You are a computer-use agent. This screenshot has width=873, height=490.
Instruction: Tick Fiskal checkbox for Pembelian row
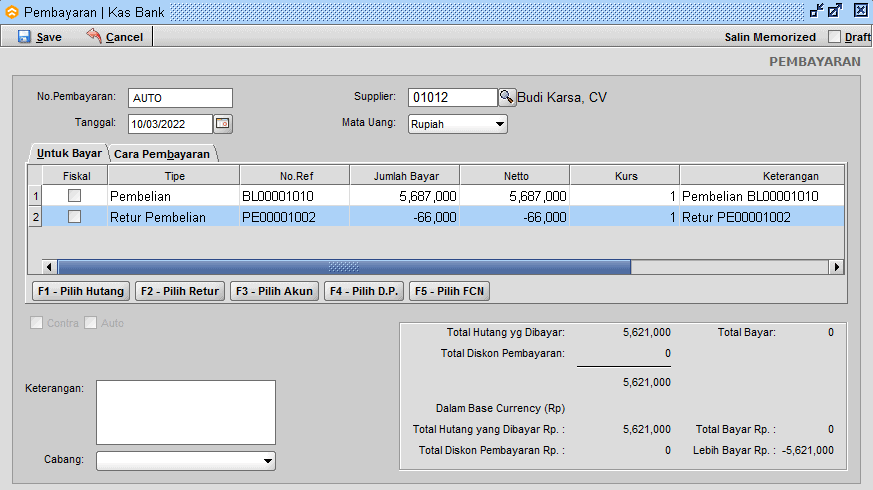(x=74, y=195)
